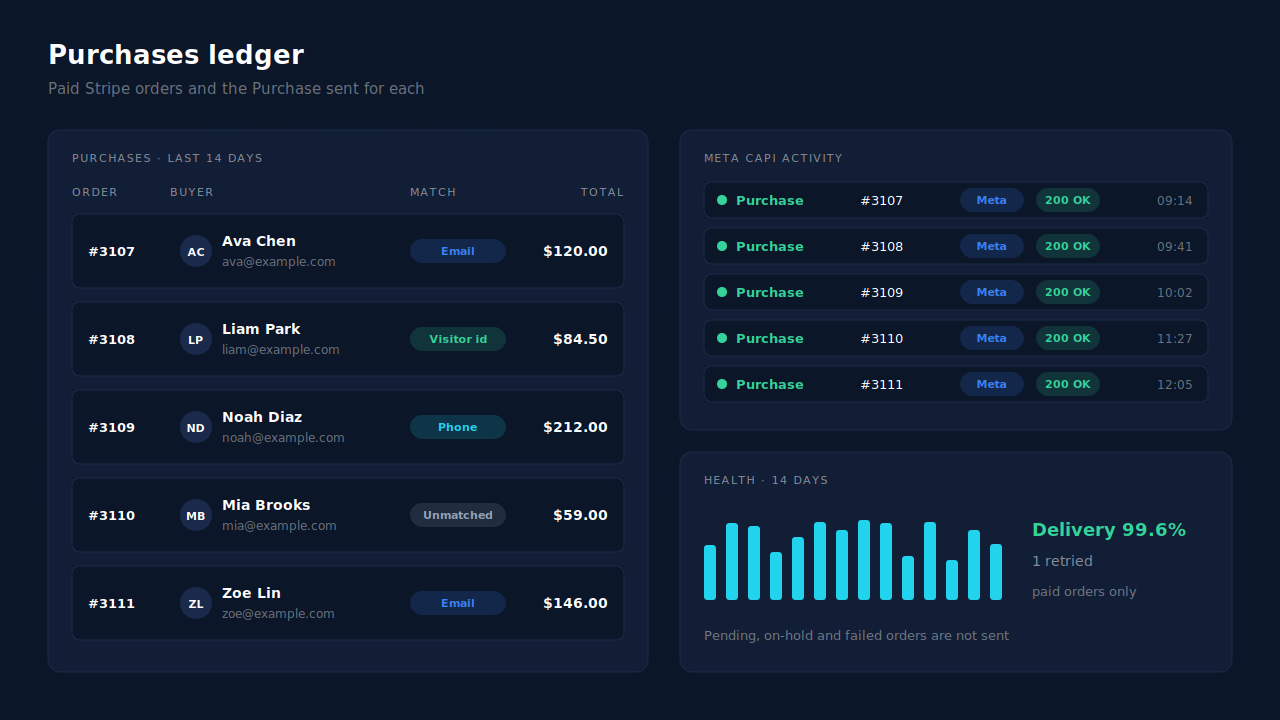The height and width of the screenshot is (720, 1280).
Task: Click the ORDER column header
Action: (x=95, y=192)
